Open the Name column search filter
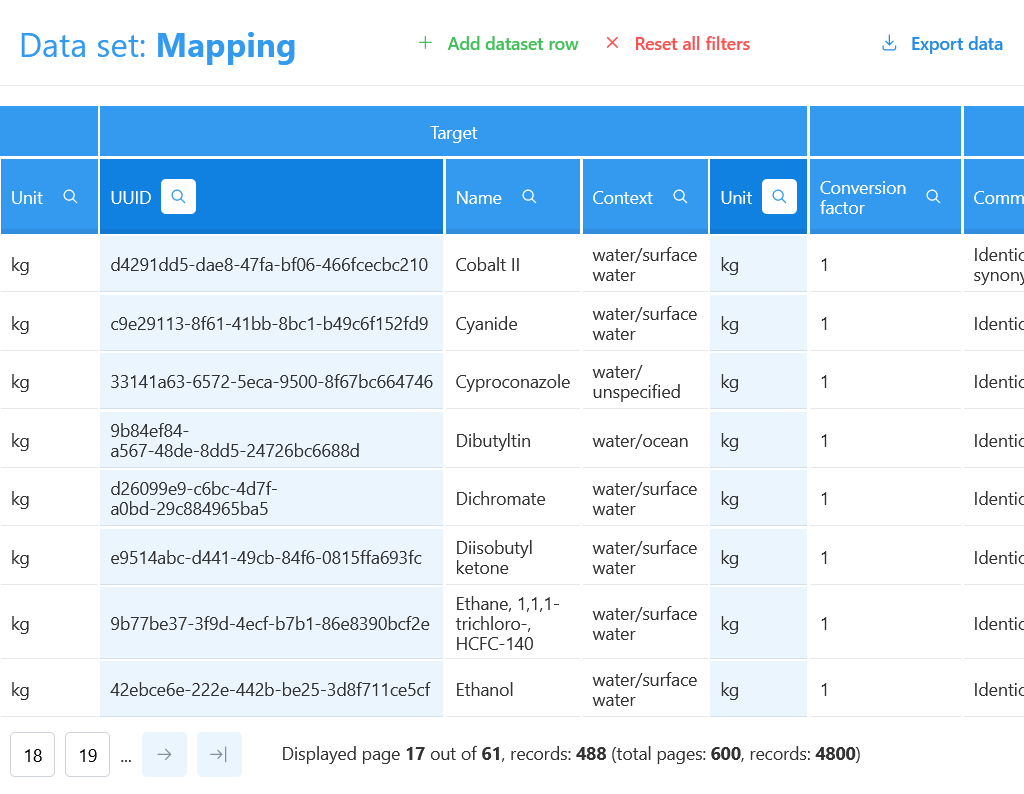Image resolution: width=1024 pixels, height=794 pixels. (529, 197)
